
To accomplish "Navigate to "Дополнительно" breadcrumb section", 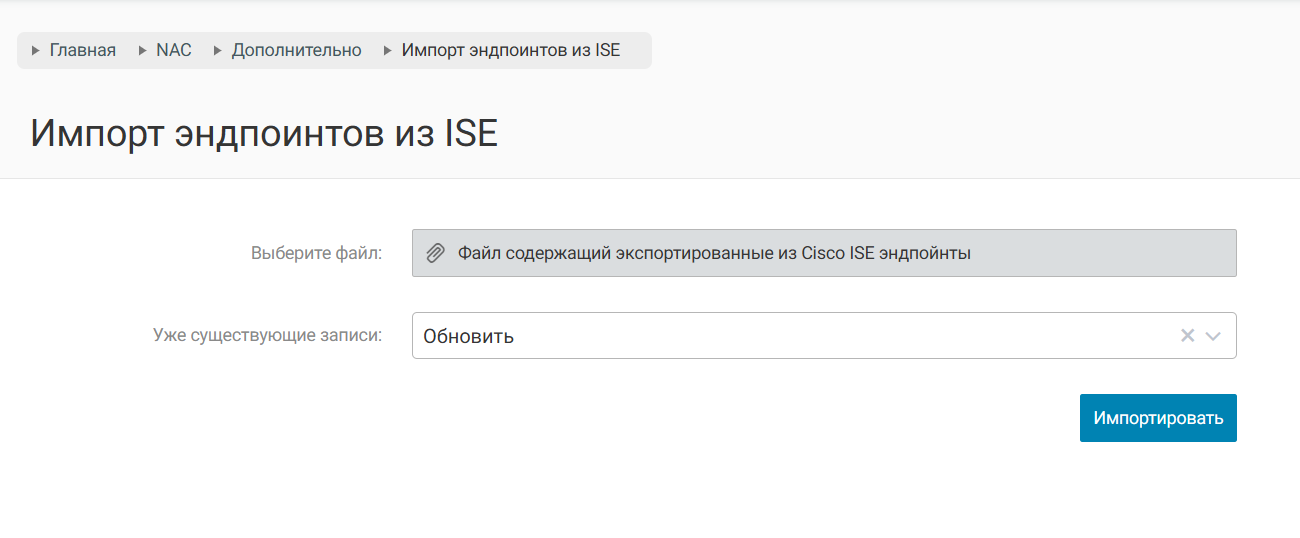I will 296,50.
